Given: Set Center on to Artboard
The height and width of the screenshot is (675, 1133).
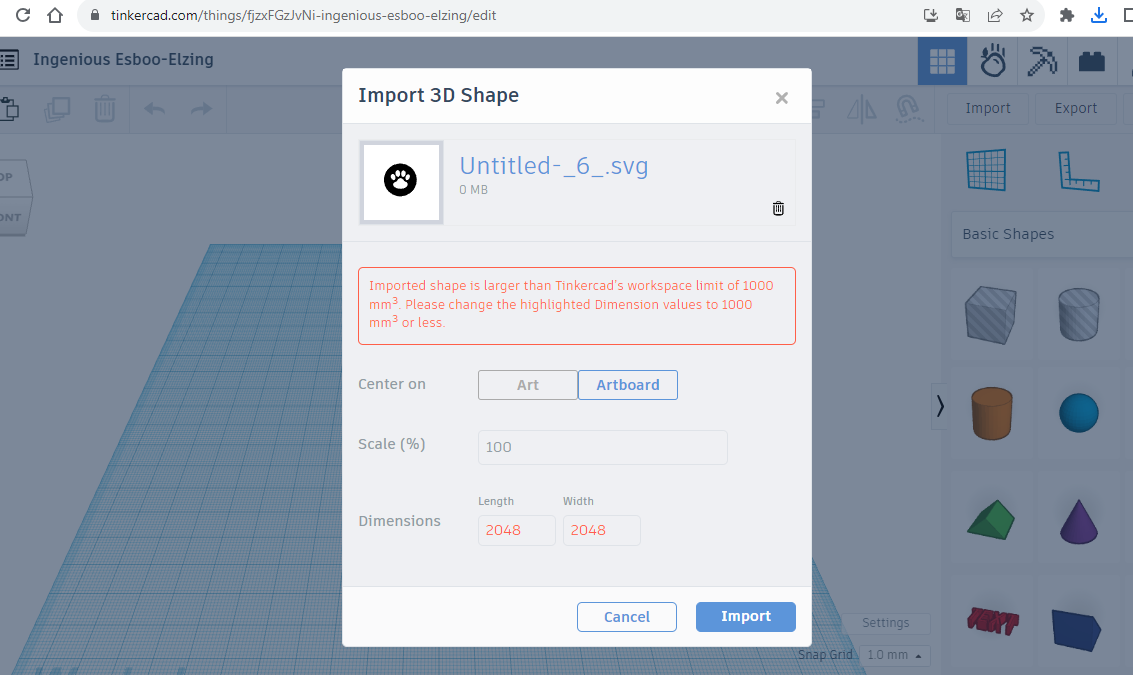Looking at the screenshot, I should (628, 385).
